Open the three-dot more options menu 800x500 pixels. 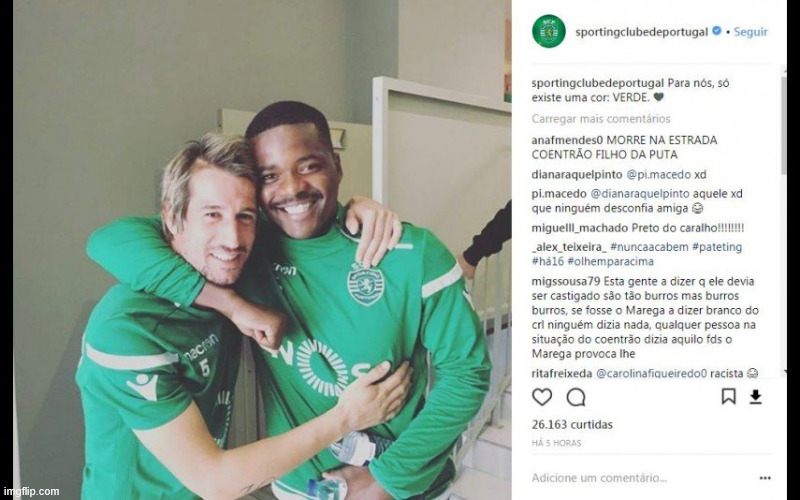[765, 478]
